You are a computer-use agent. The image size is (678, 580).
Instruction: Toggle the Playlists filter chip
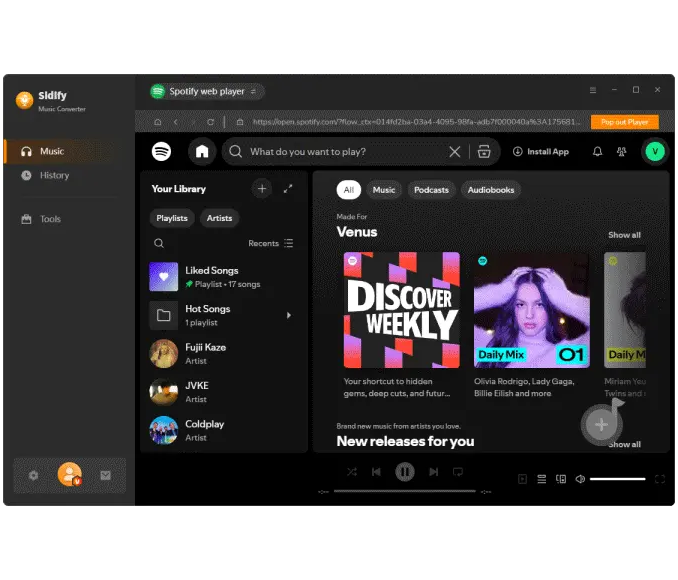[172, 218]
